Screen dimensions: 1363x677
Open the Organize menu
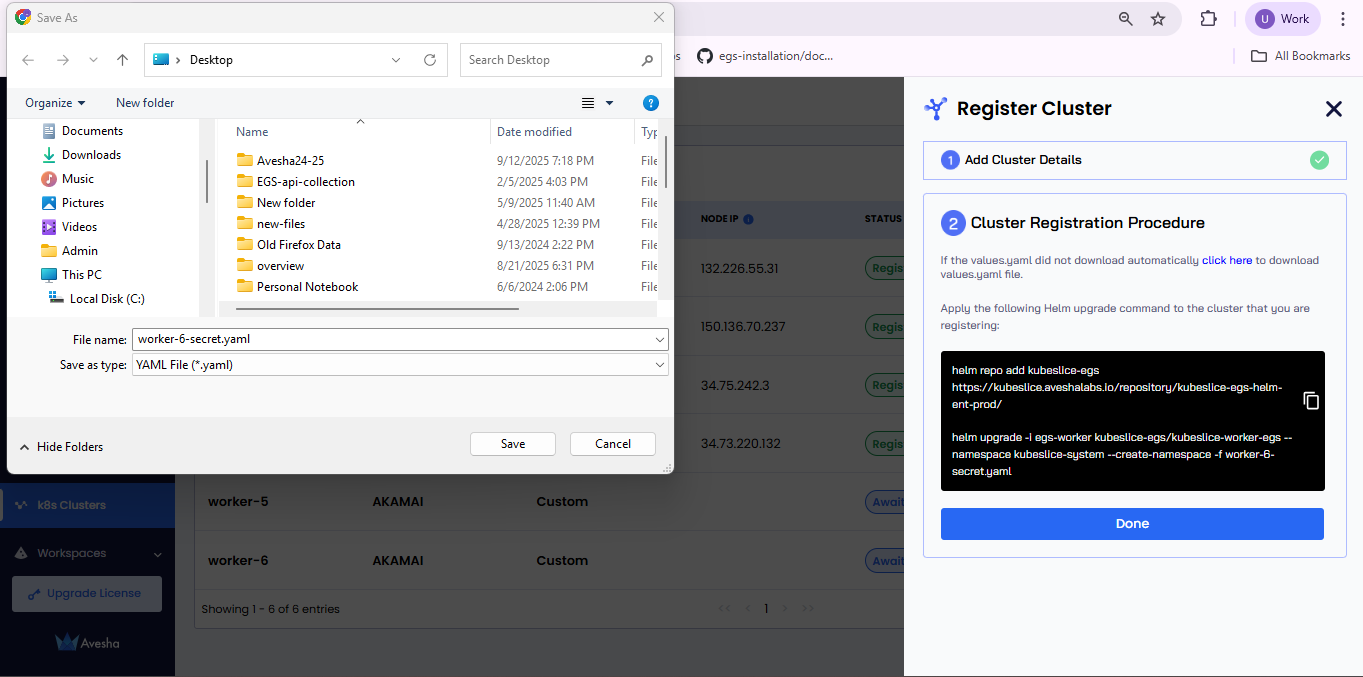click(55, 103)
